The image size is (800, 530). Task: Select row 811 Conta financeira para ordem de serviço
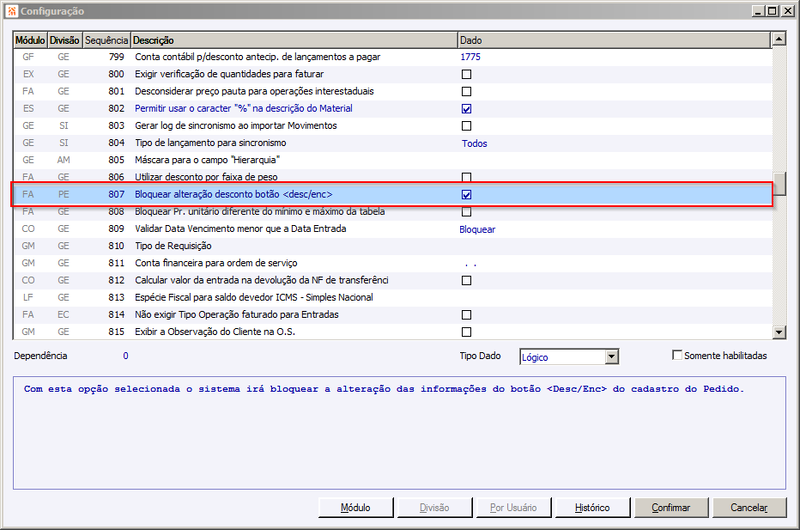point(392,263)
